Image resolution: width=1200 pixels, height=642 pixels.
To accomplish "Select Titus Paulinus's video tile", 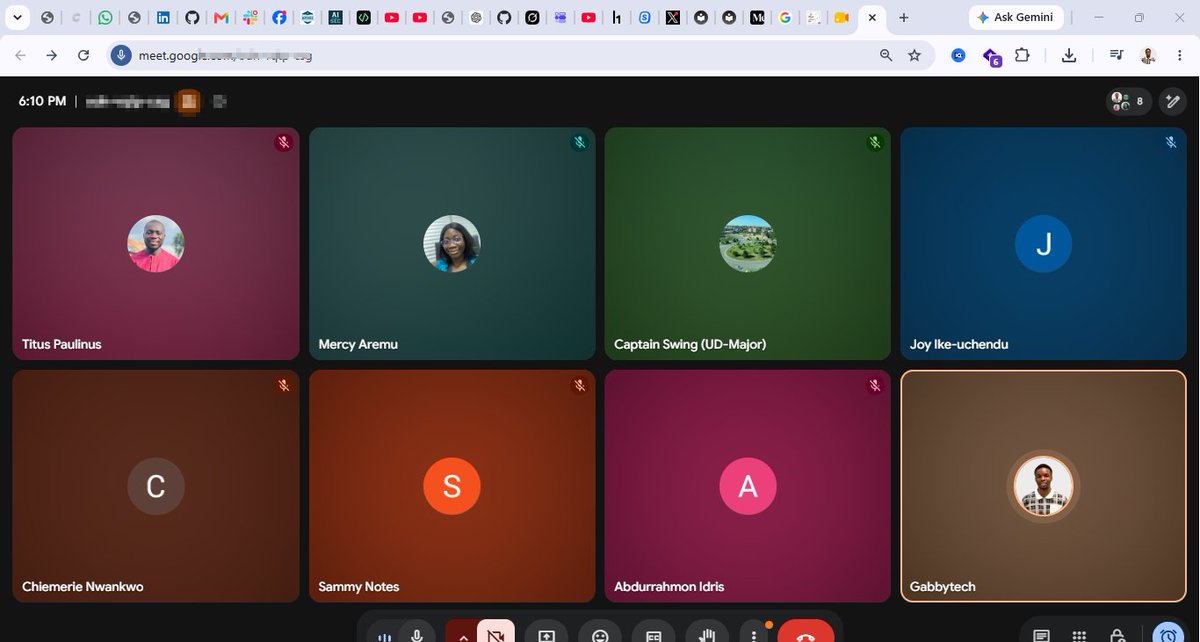I will pos(156,243).
